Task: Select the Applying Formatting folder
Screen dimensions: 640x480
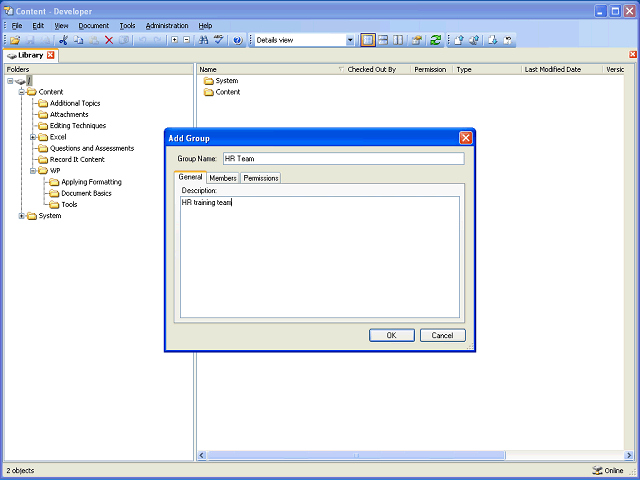Action: pos(91,182)
